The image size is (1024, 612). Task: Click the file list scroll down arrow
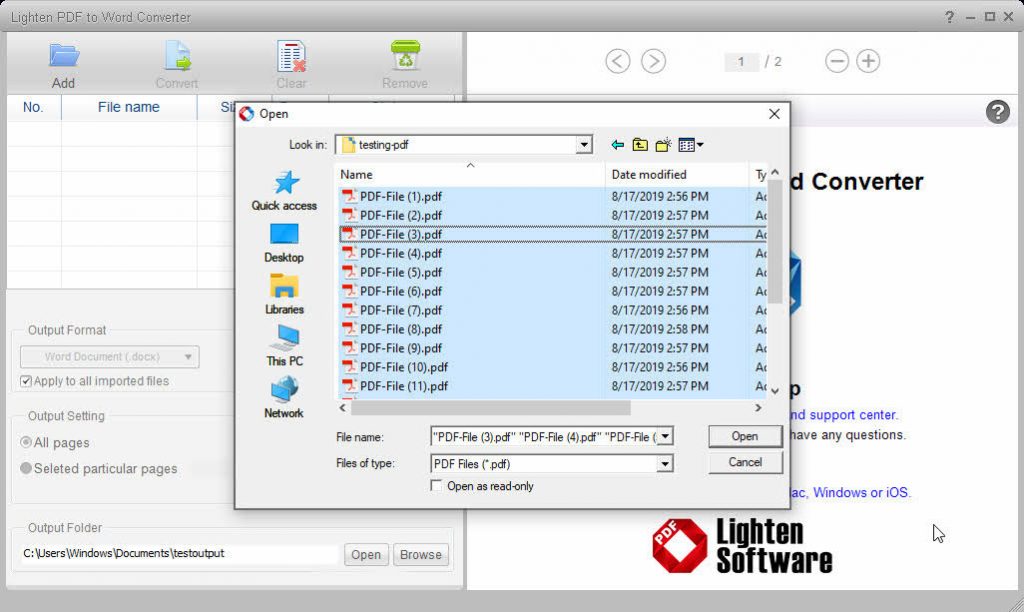[775, 391]
